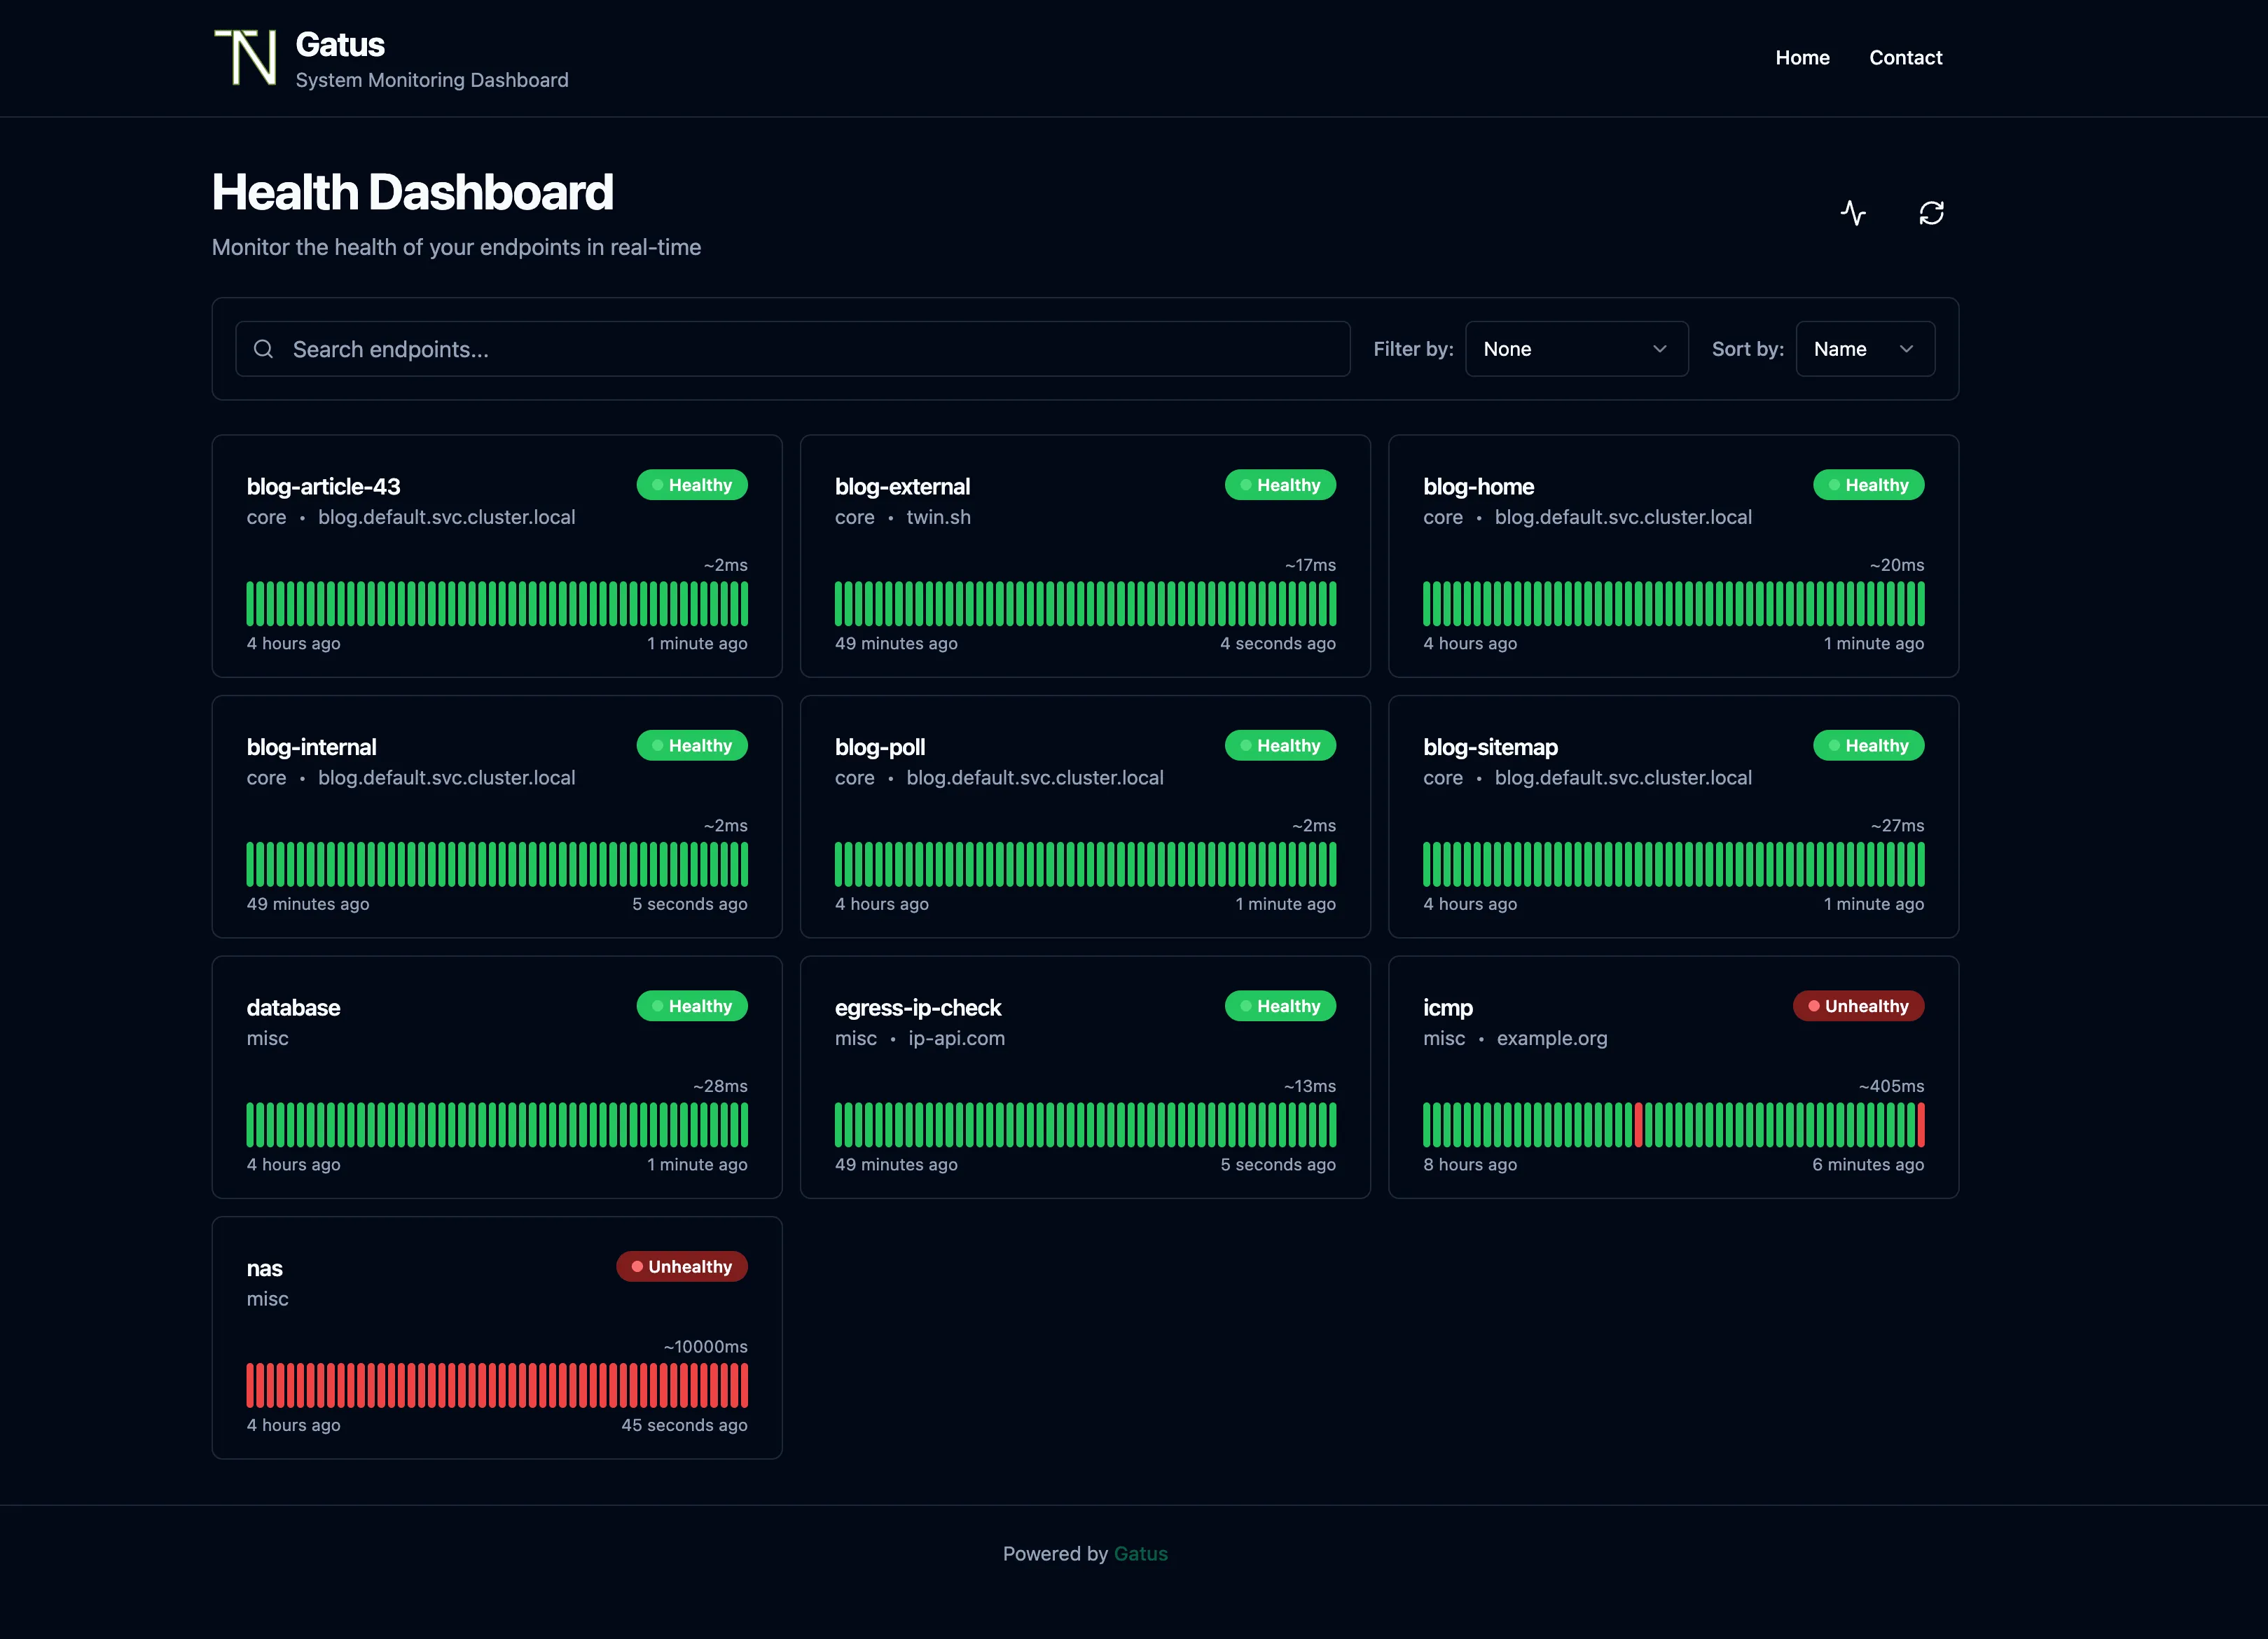Click the Unhealthy badge on nas card
The height and width of the screenshot is (1639, 2268).
(681, 1266)
